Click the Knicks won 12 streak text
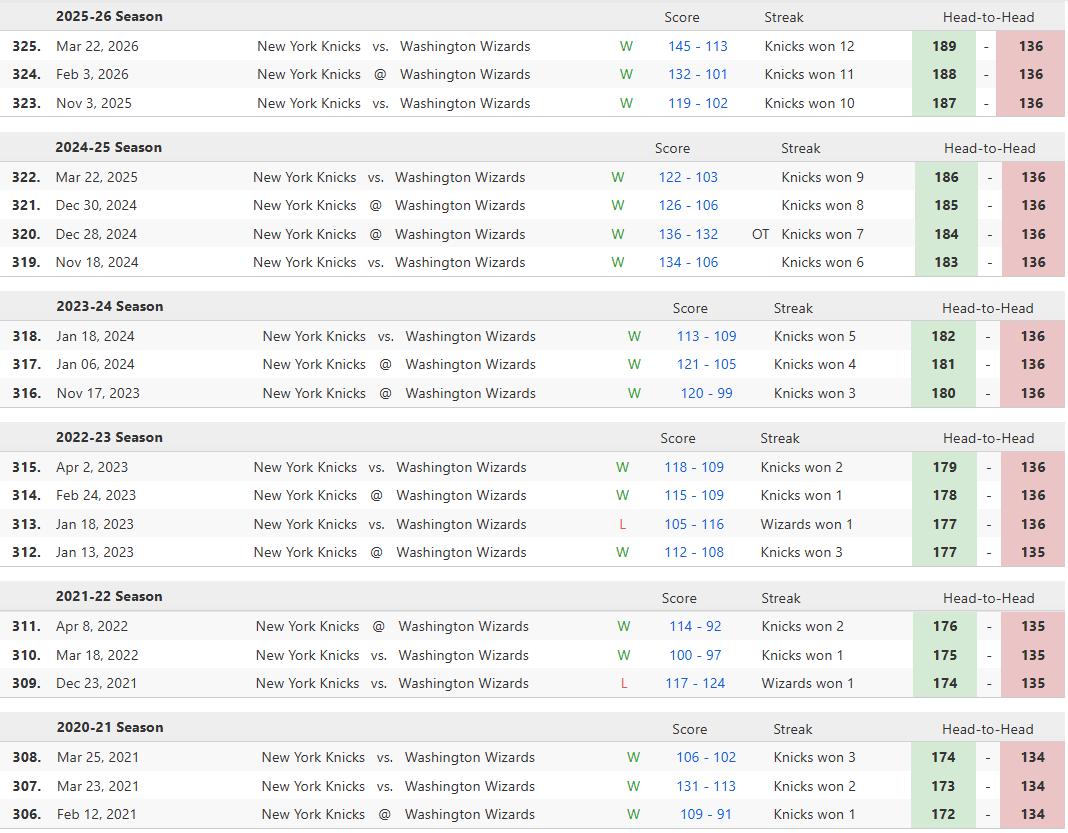The height and width of the screenshot is (833, 1068). (x=809, y=46)
